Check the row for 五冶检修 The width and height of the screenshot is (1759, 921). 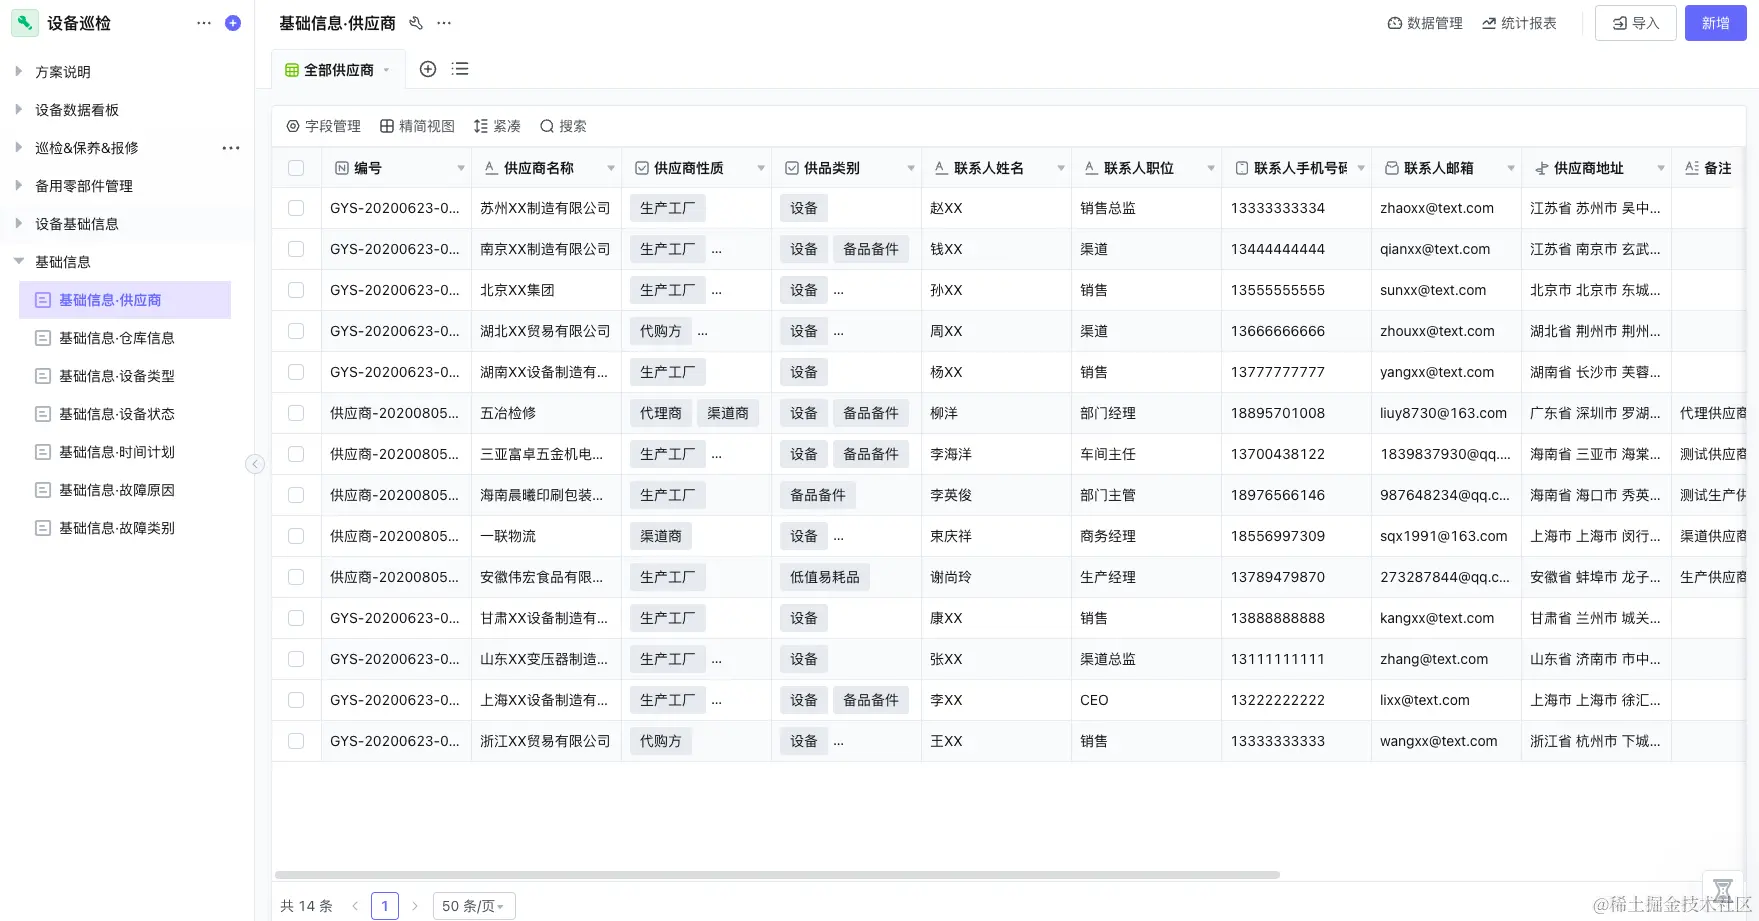click(296, 413)
